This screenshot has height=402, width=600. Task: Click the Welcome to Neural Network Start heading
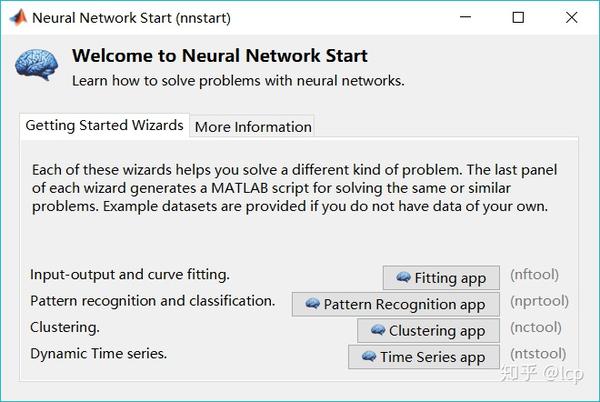(x=220, y=56)
